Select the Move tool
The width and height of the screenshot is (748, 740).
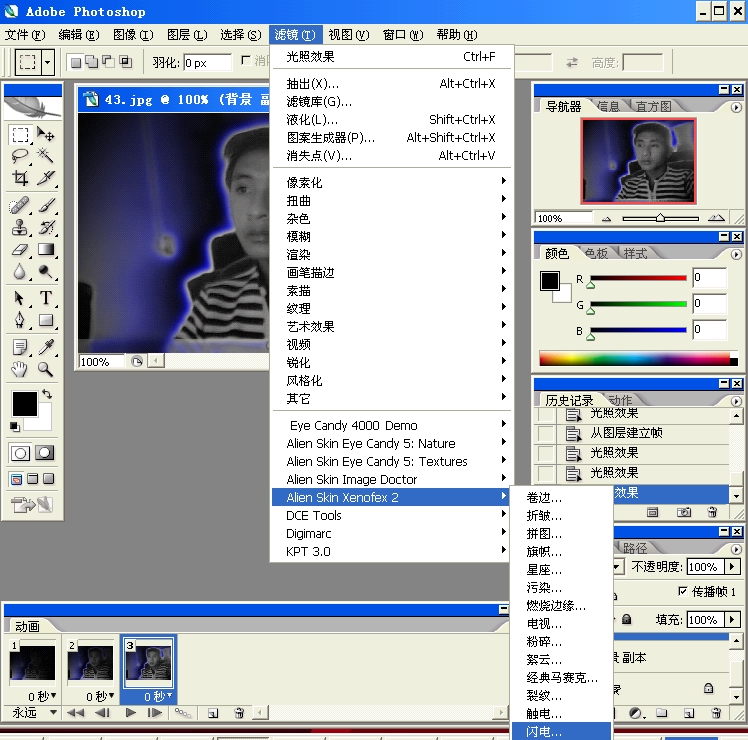46,134
